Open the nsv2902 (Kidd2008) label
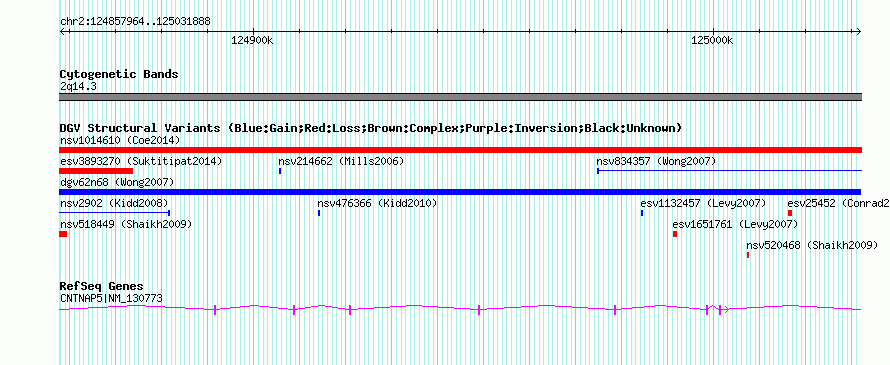The width and height of the screenshot is (890, 365). 114,203
